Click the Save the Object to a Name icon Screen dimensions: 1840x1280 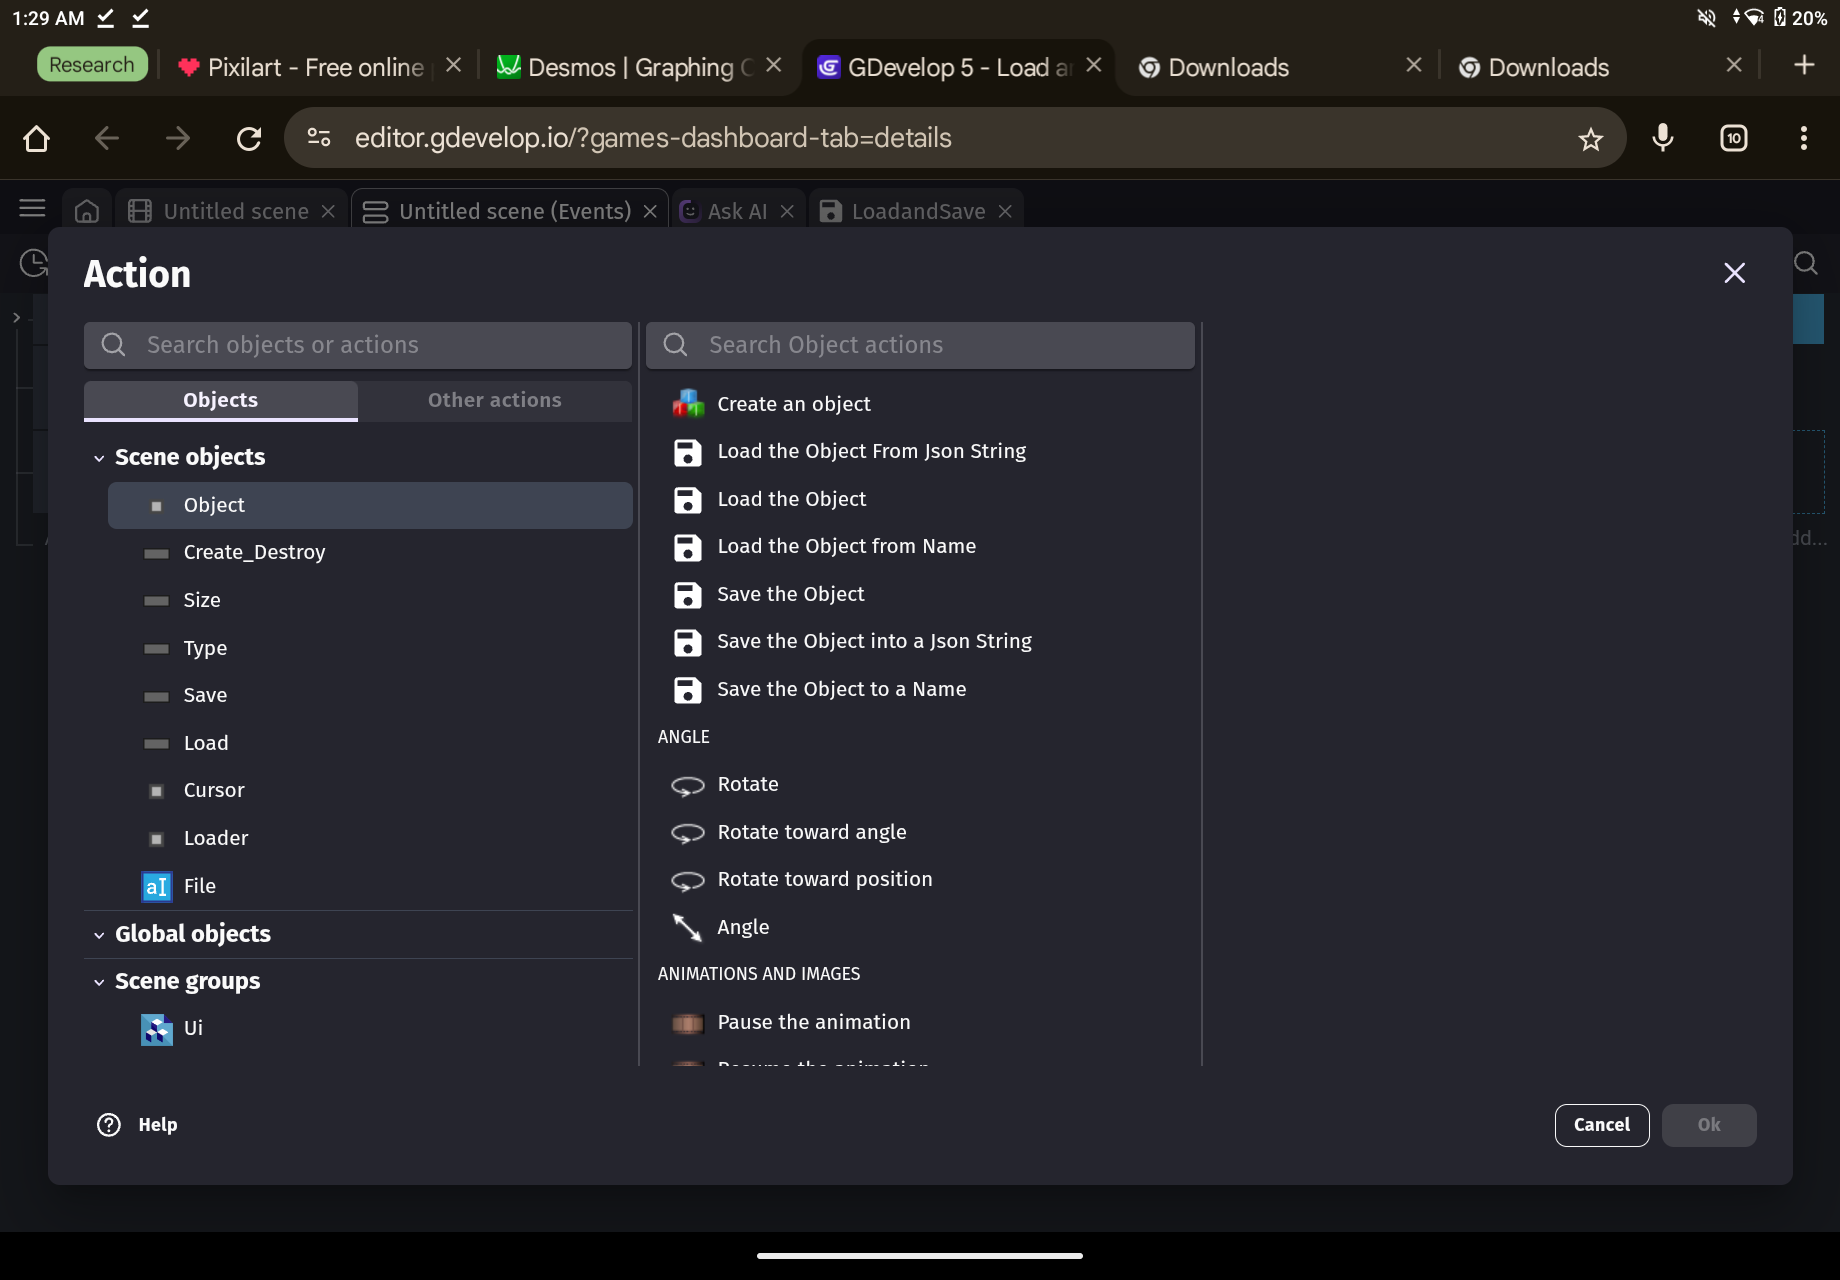688,690
